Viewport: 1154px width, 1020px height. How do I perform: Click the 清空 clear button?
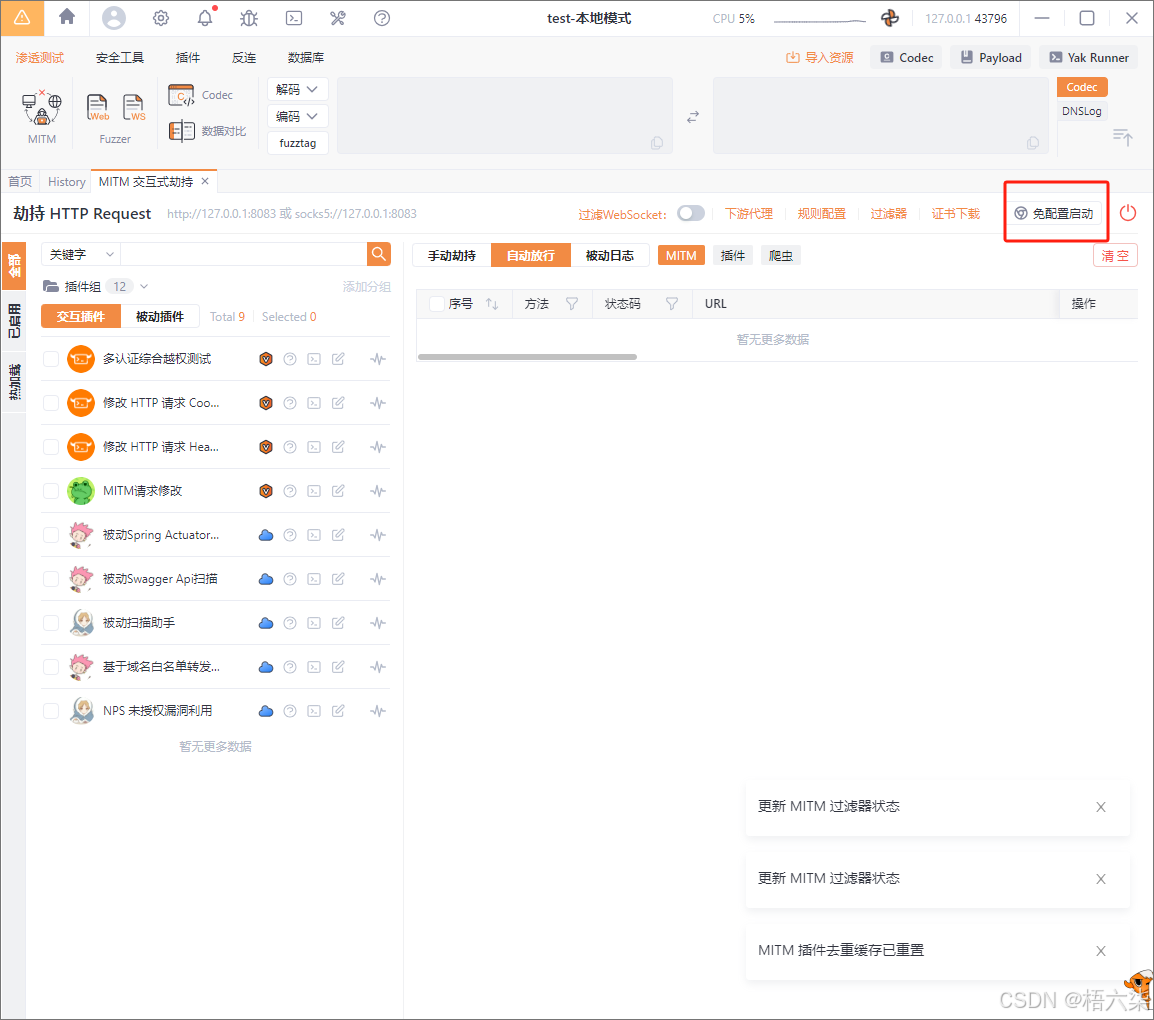[1115, 255]
